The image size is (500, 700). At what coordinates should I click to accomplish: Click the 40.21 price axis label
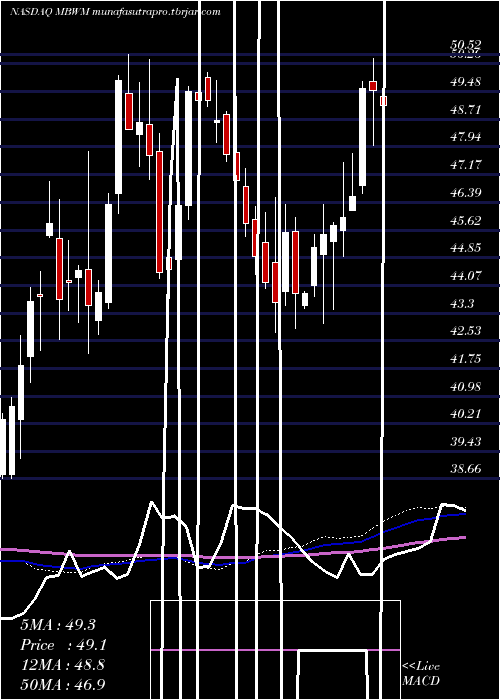(x=466, y=414)
